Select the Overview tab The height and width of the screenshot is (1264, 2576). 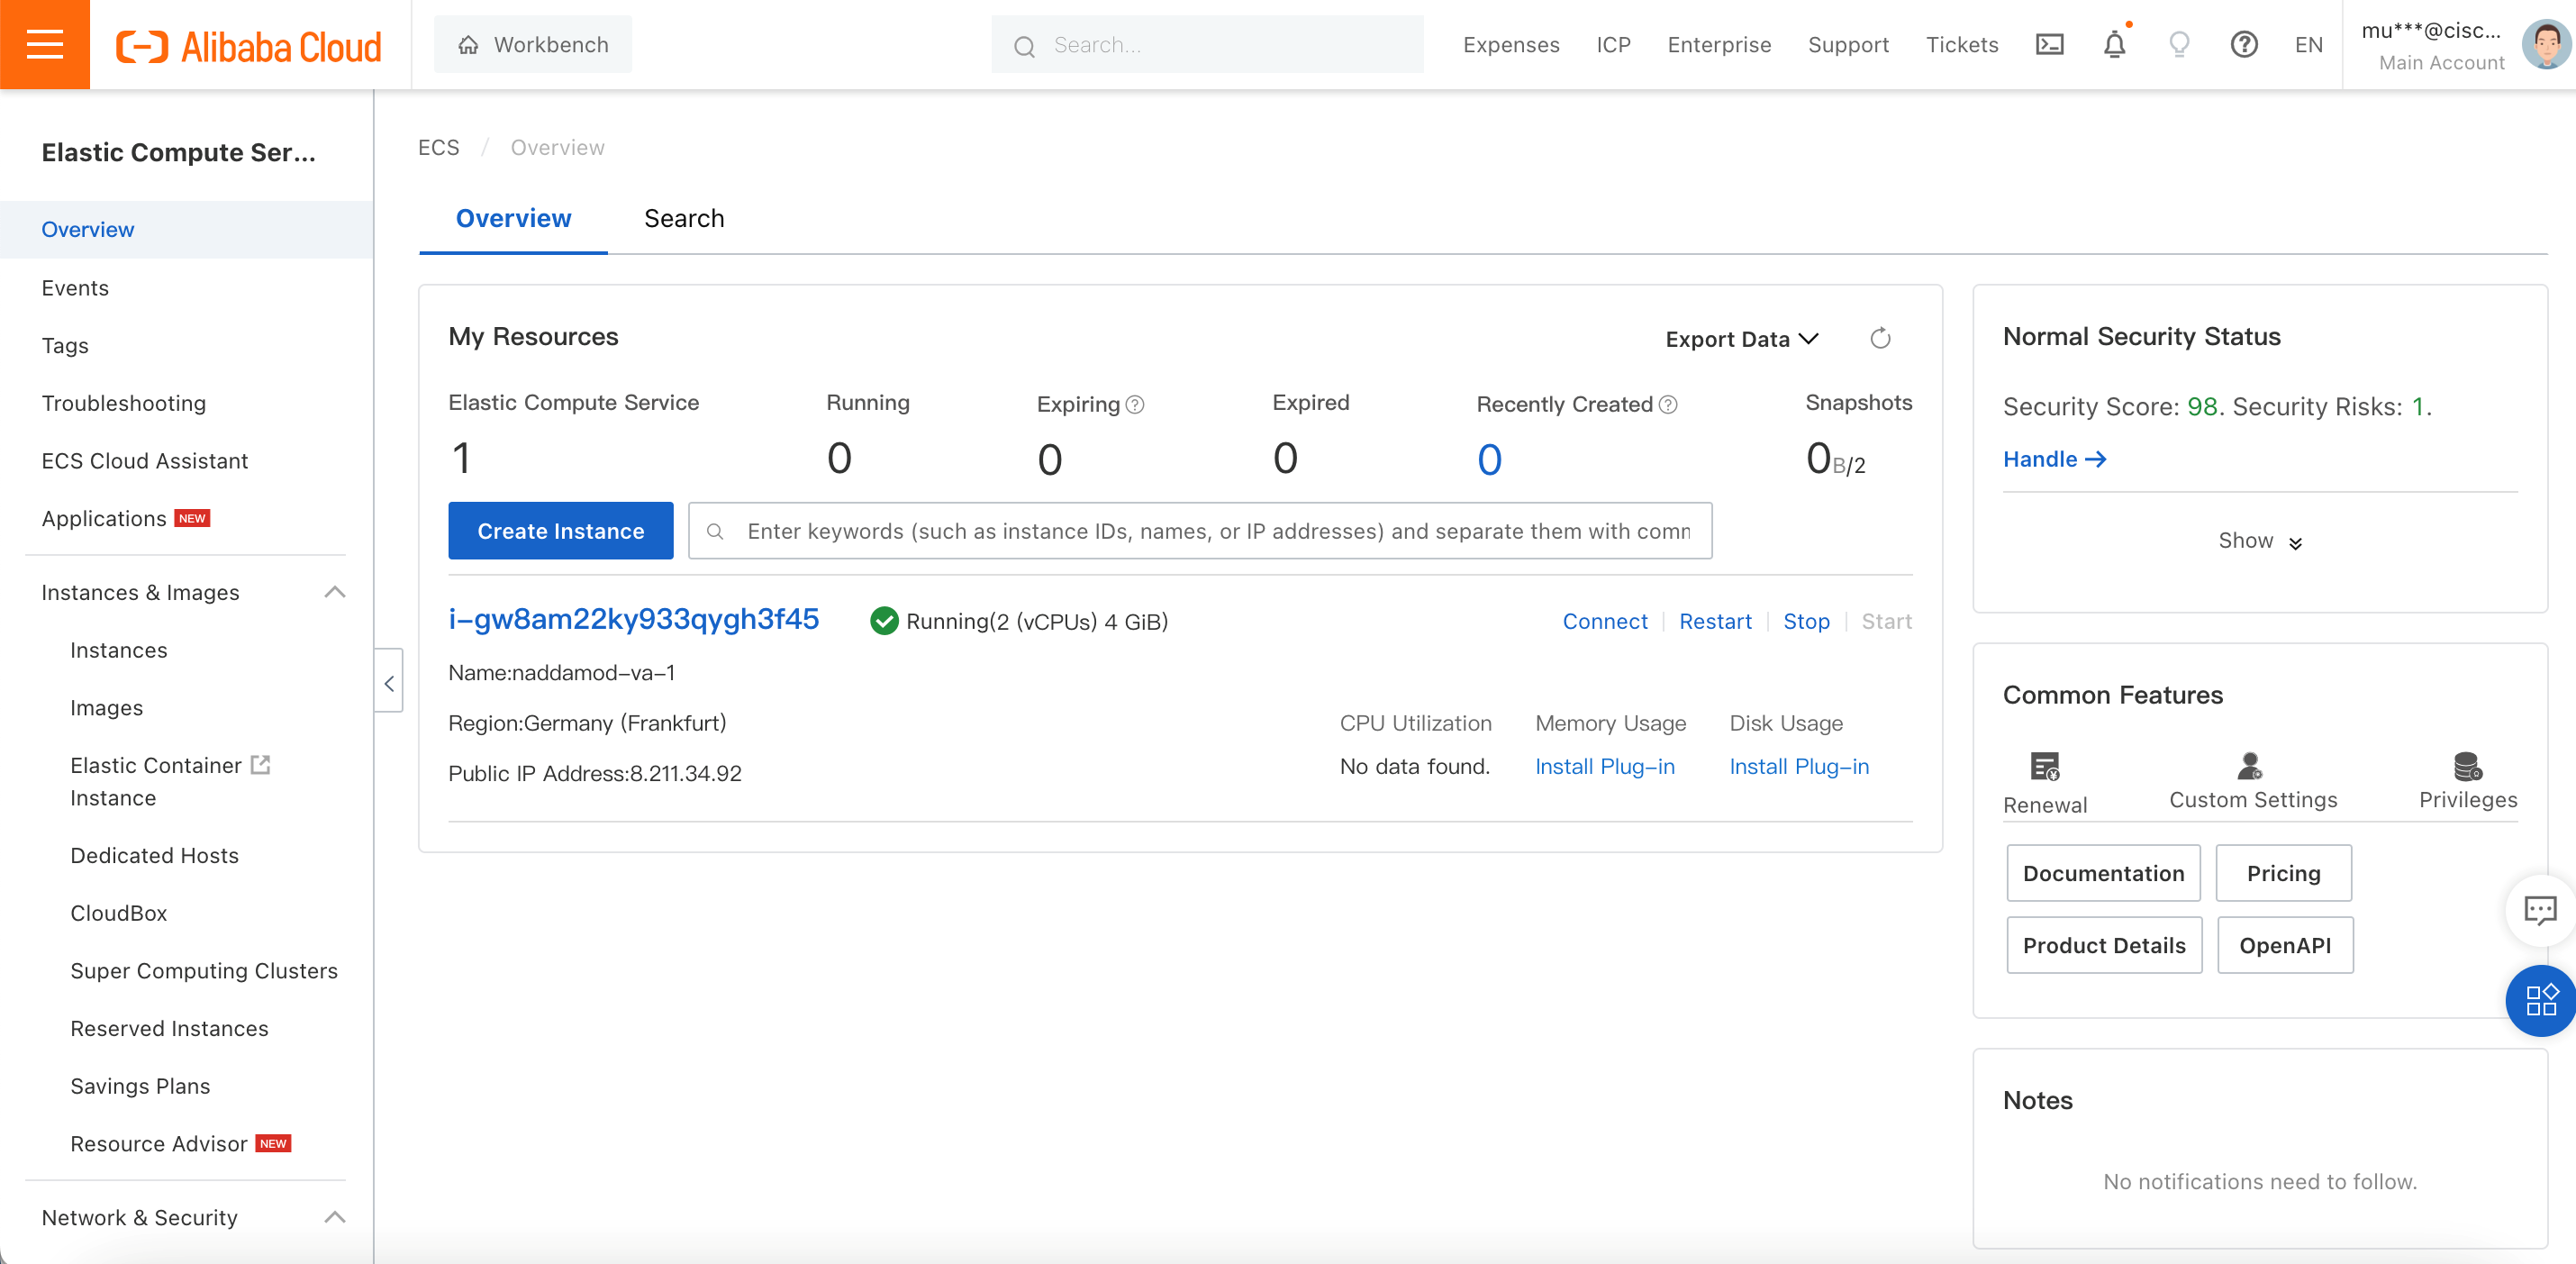513,219
